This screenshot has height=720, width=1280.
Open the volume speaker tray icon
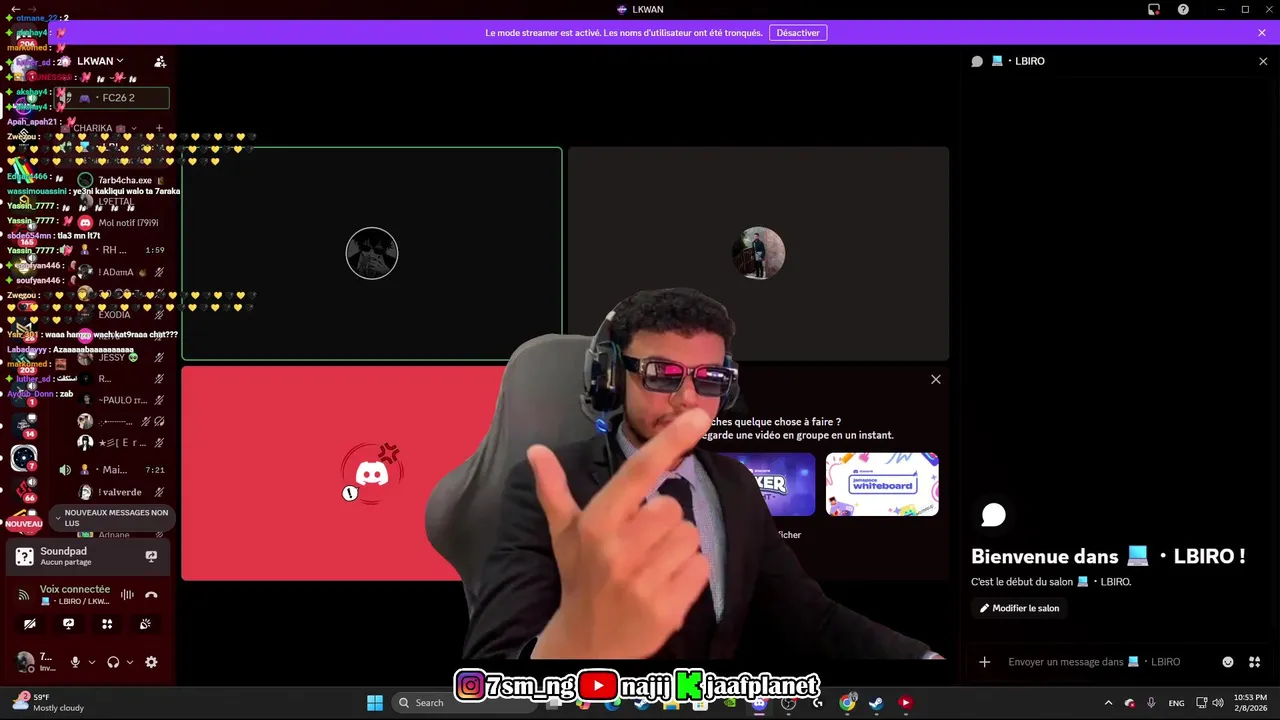click(1217, 702)
